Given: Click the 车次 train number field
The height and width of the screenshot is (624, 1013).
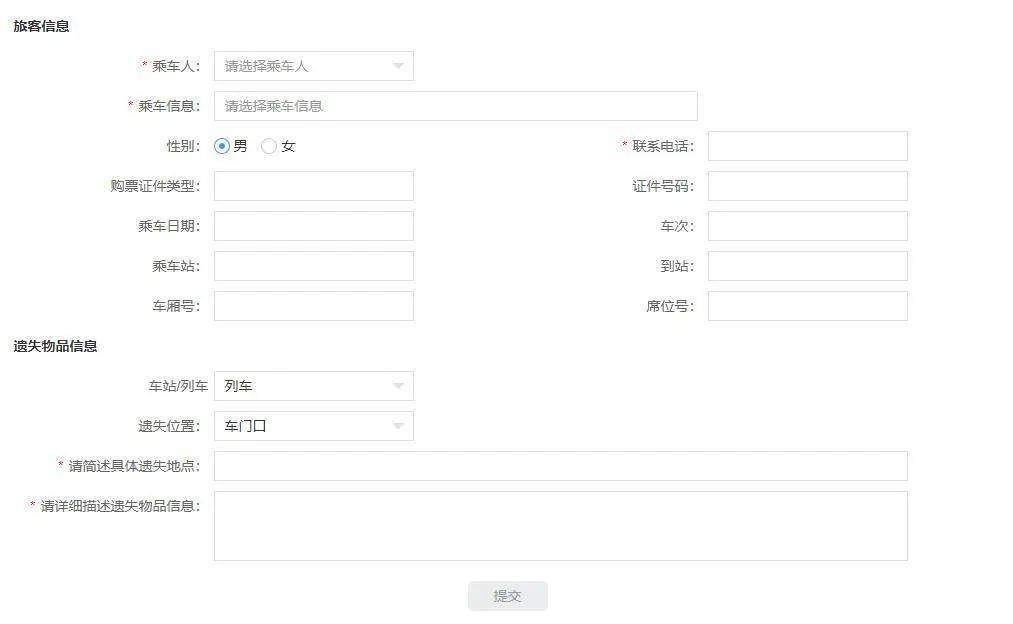Looking at the screenshot, I should (x=807, y=225).
